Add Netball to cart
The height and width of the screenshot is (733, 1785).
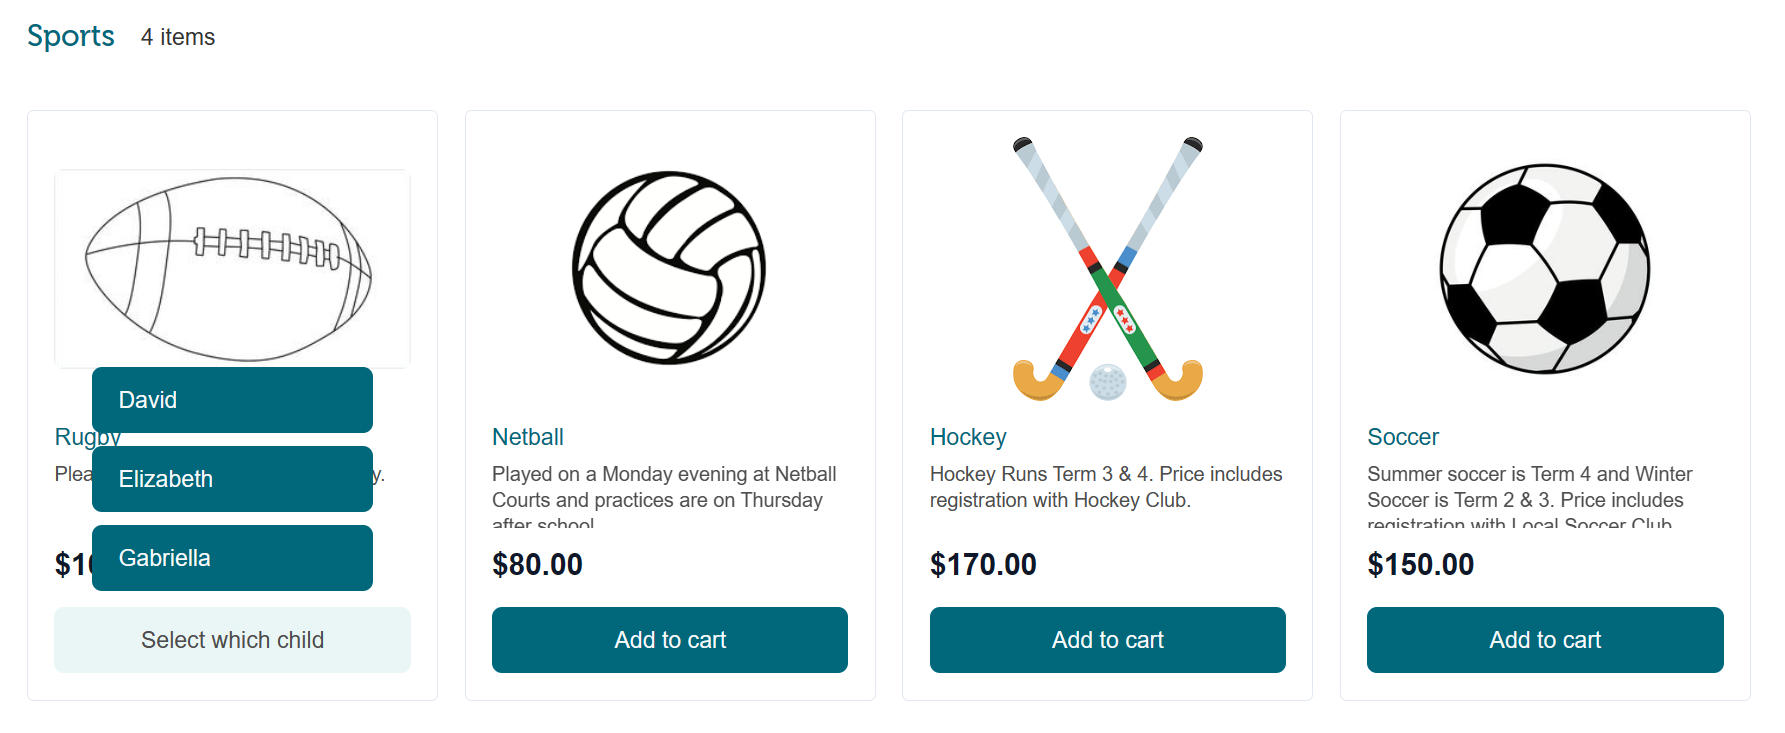(670, 640)
